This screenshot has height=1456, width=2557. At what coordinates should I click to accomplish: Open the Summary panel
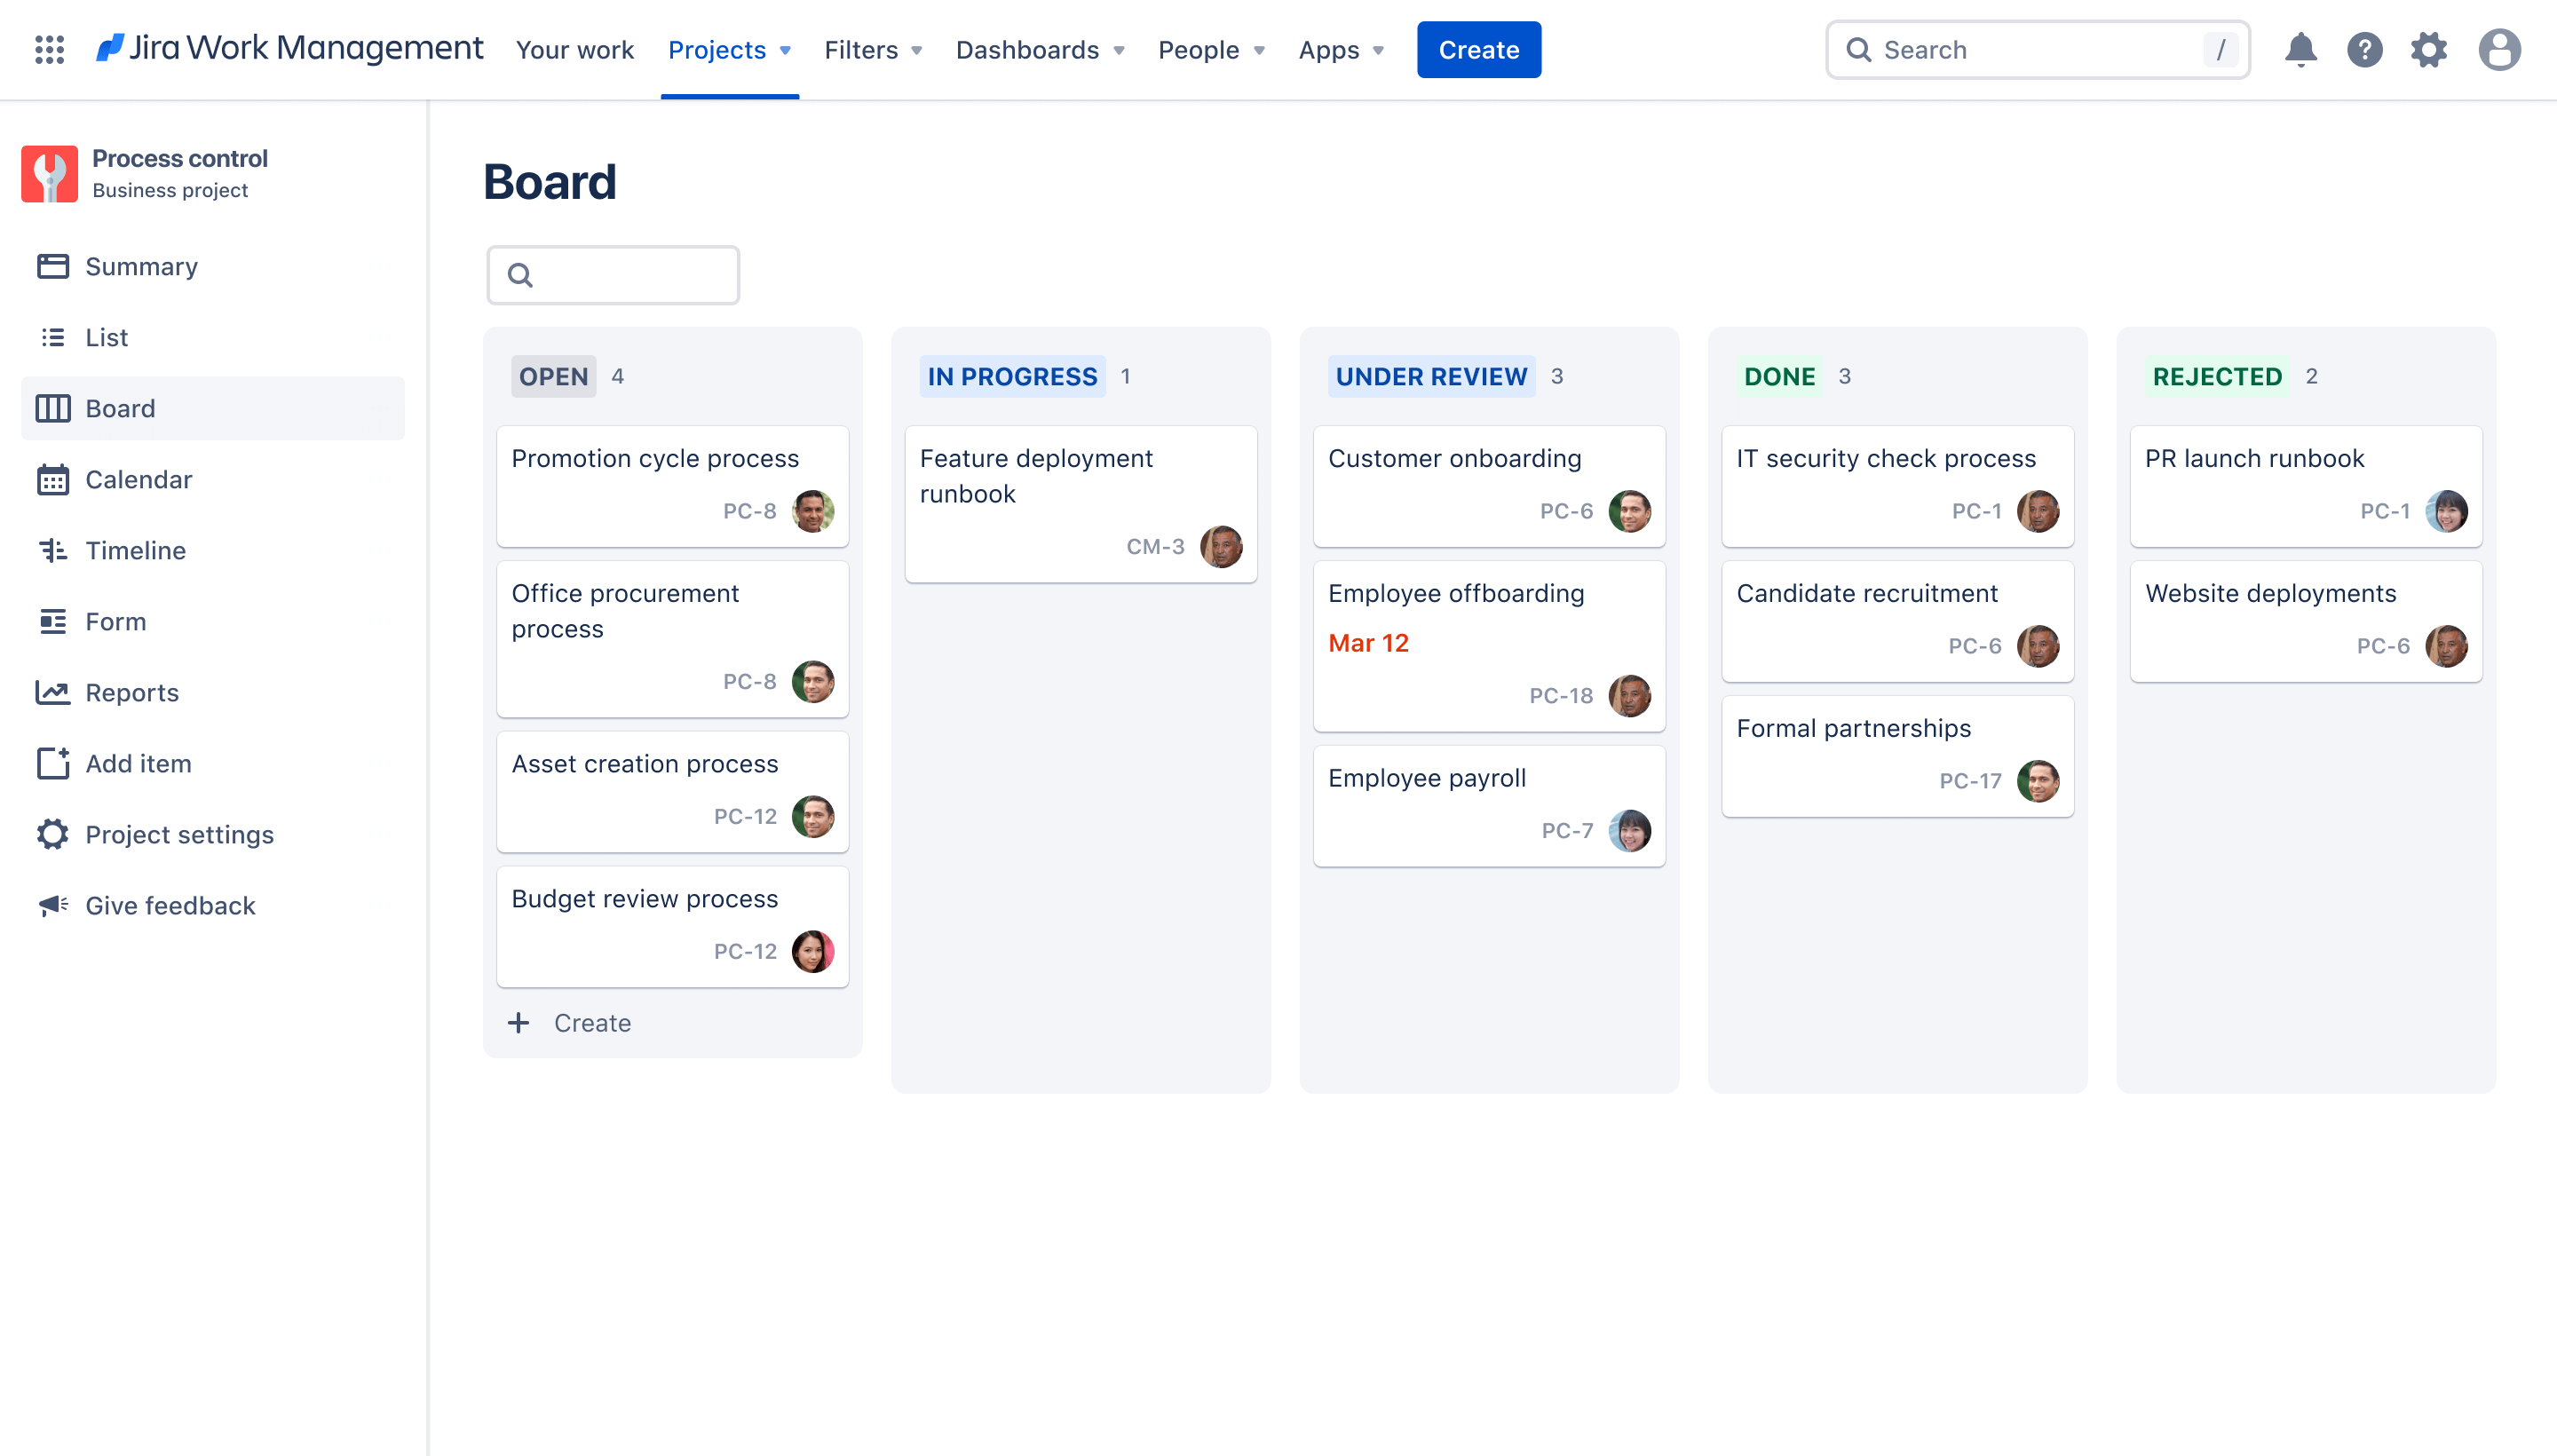(x=139, y=265)
